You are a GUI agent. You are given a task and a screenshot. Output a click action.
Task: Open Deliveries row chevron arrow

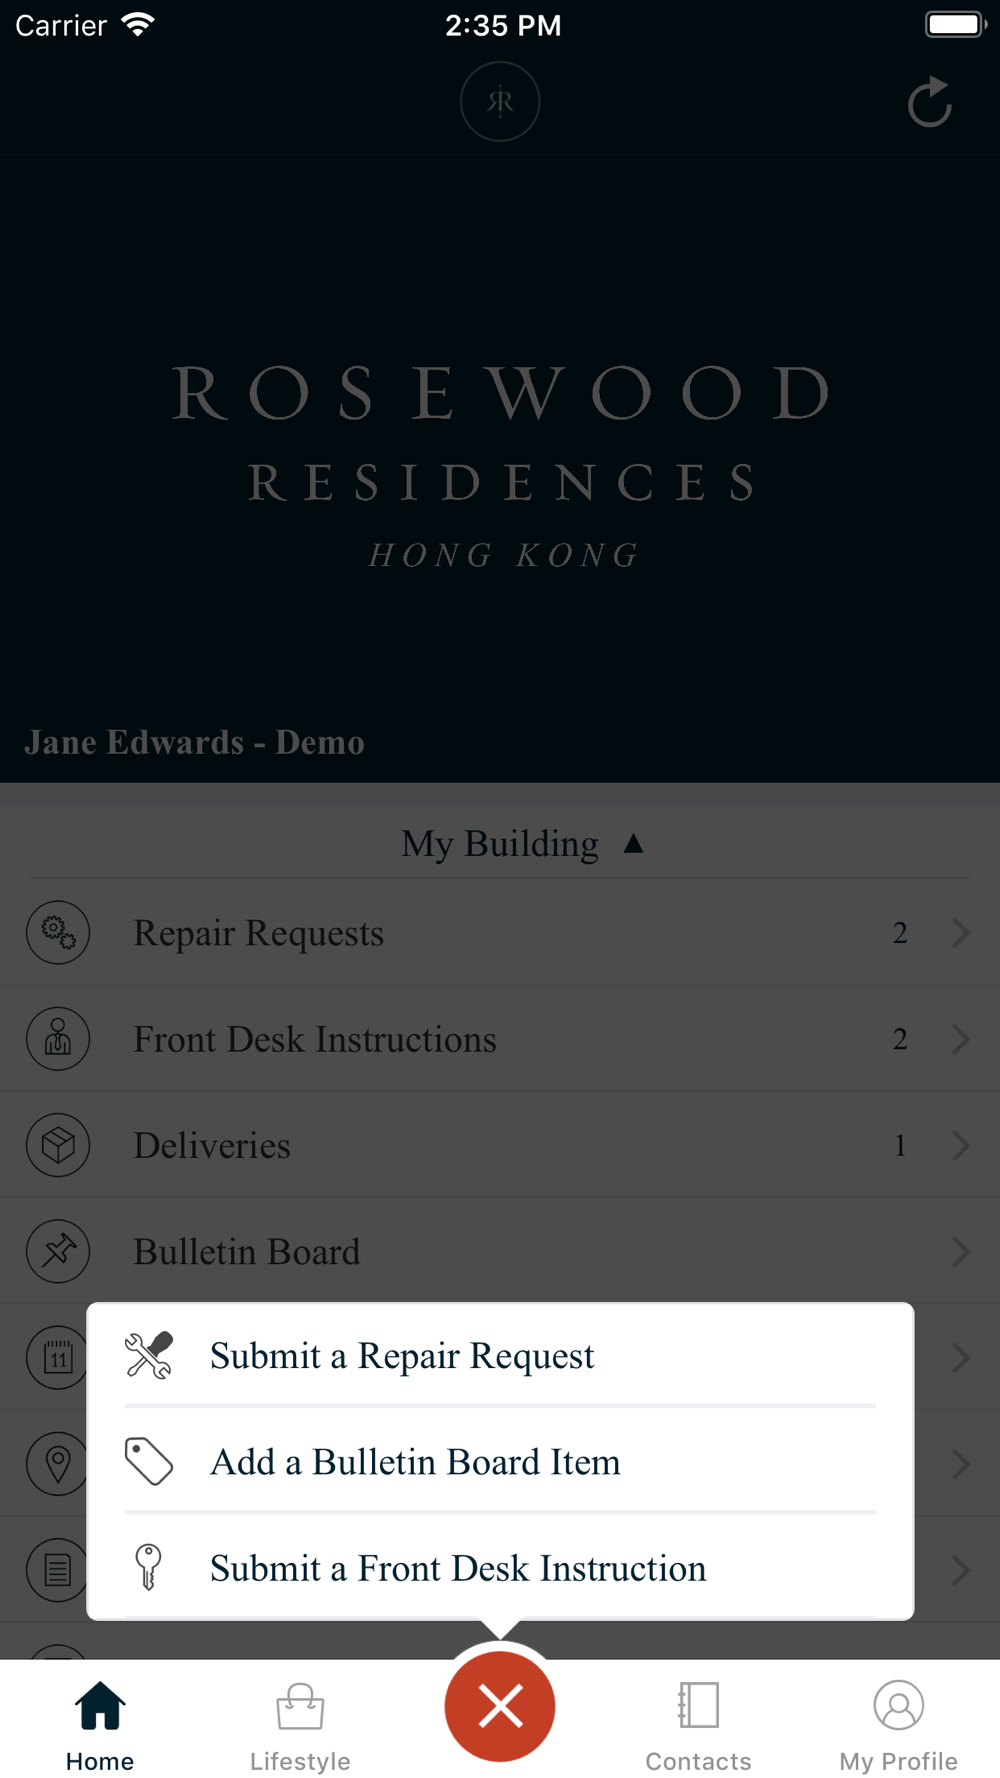pyautogui.click(x=961, y=1145)
